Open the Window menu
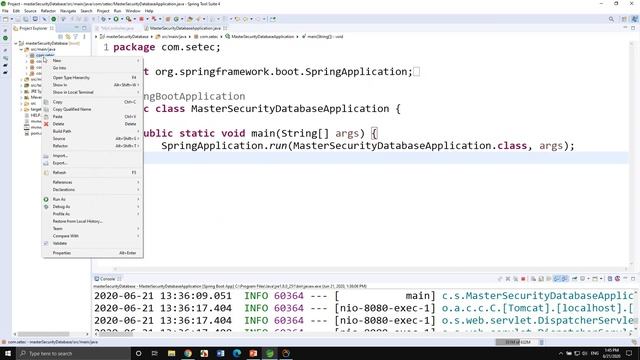 [133, 11]
